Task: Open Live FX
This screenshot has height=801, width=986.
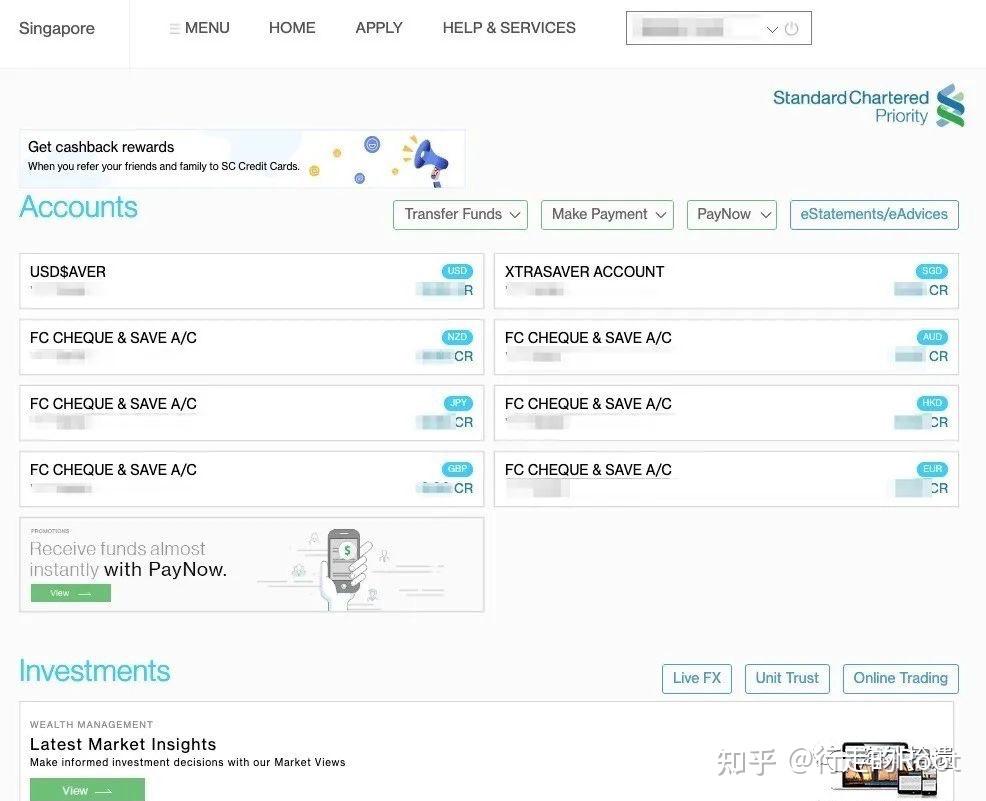Action: pyautogui.click(x=697, y=678)
